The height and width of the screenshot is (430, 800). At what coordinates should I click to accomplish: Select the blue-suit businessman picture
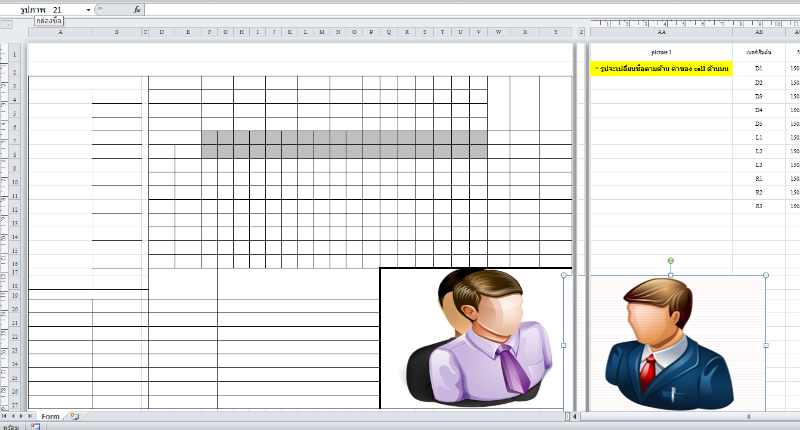pyautogui.click(x=669, y=343)
